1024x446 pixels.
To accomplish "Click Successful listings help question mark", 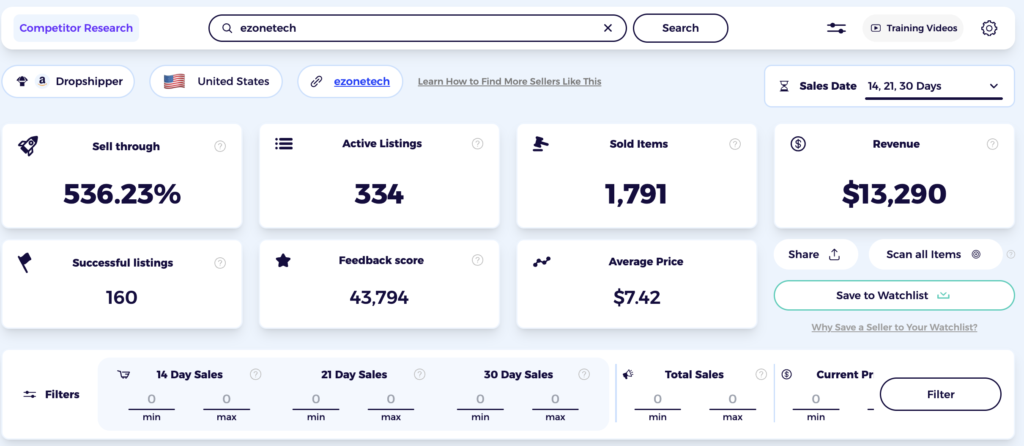I will pyautogui.click(x=220, y=263).
